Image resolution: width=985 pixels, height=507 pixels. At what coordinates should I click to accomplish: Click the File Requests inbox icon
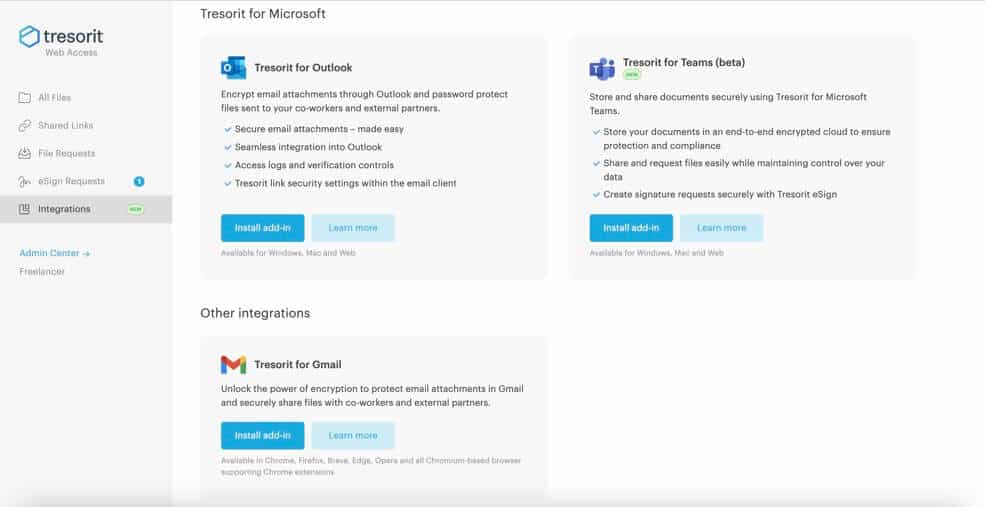24,153
